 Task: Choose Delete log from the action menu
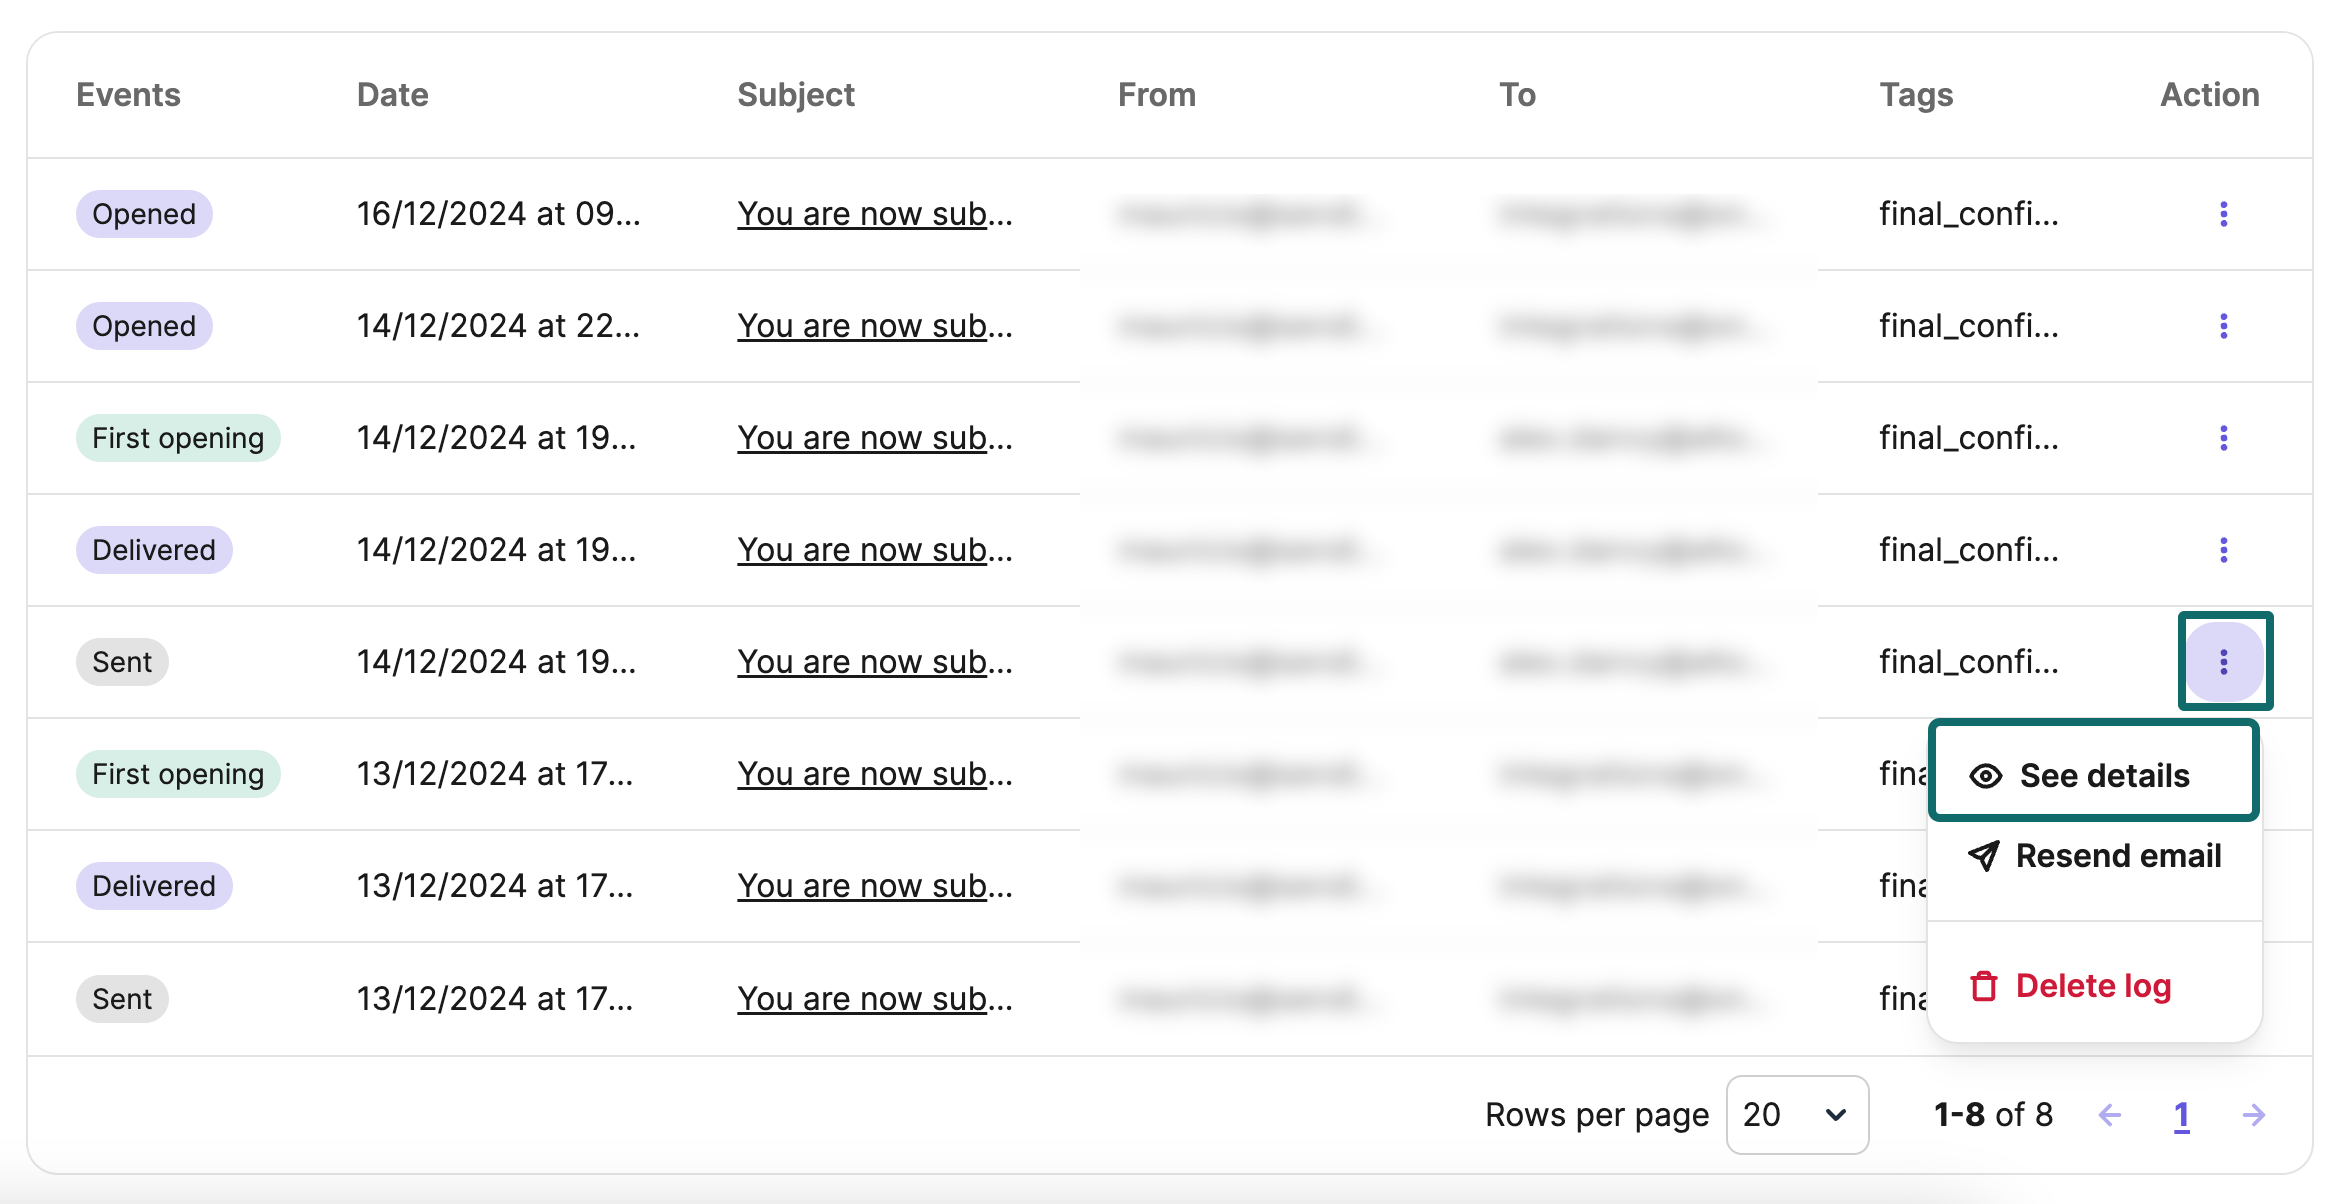(x=2070, y=986)
